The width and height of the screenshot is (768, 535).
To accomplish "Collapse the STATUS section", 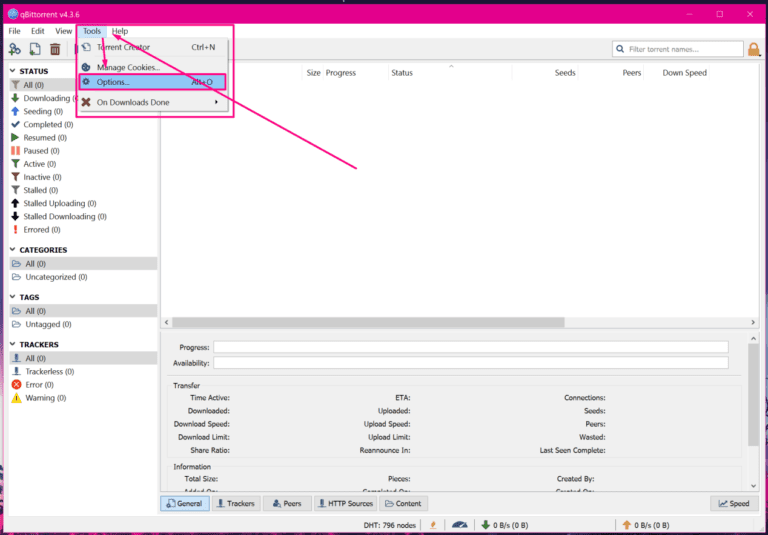I will (13, 72).
